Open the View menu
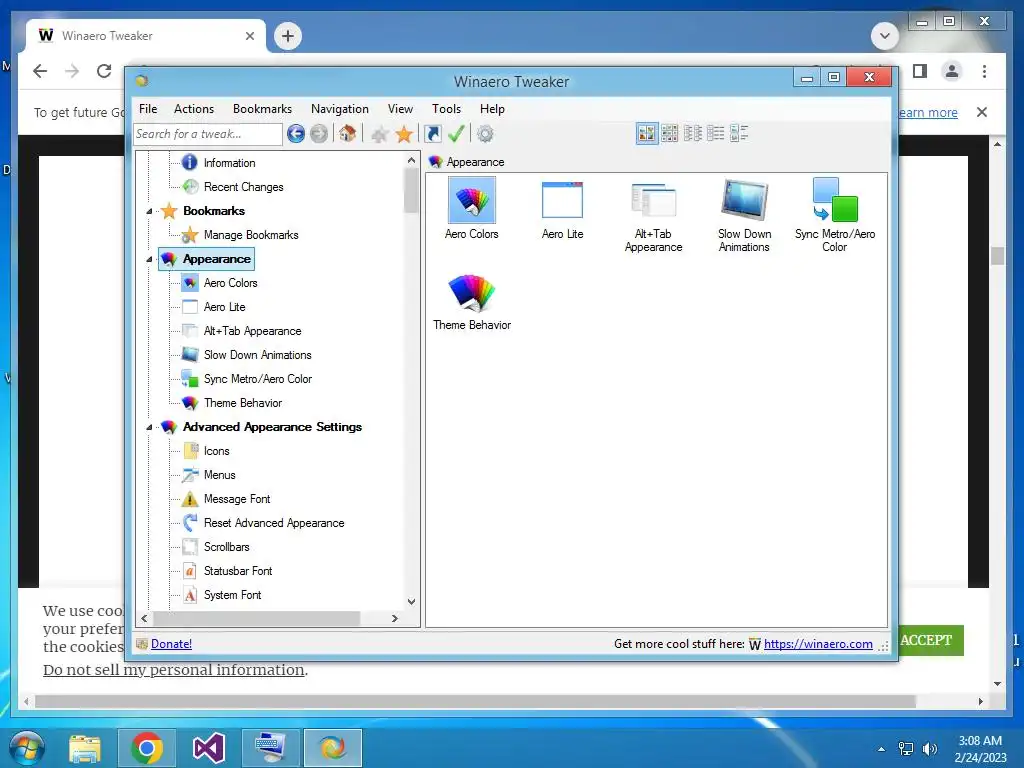 (400, 109)
